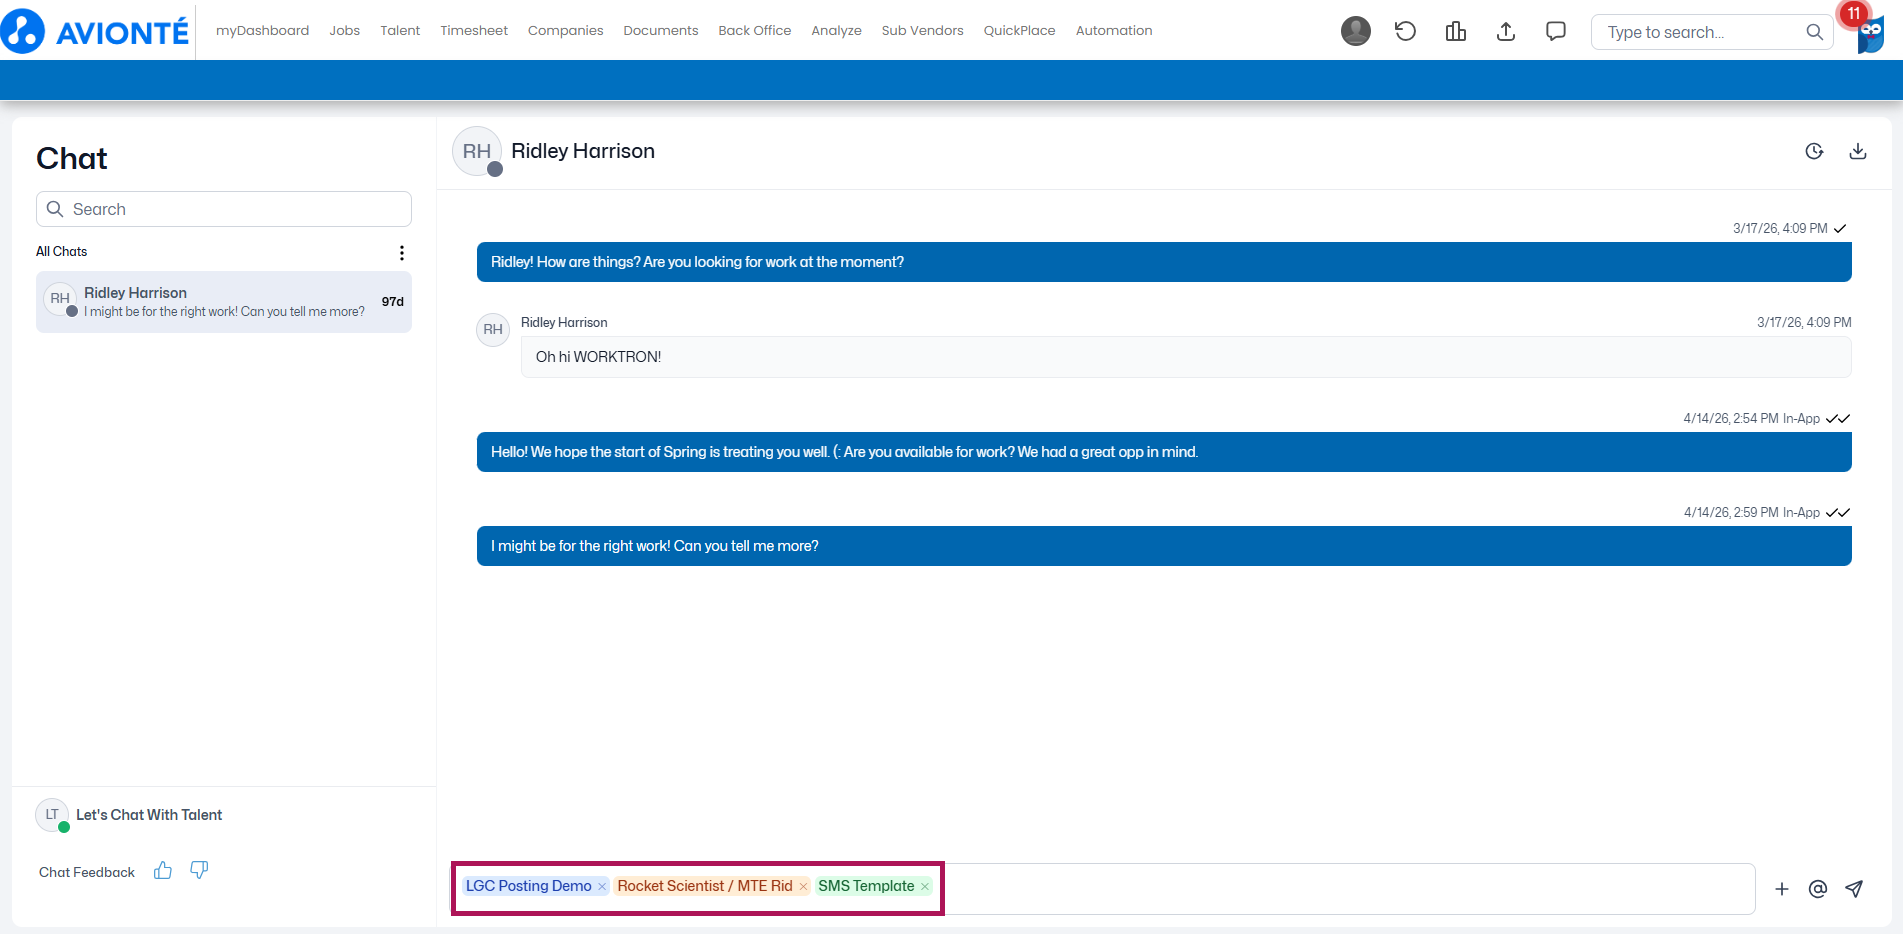Give thumbs up chat feedback
Image resolution: width=1903 pixels, height=934 pixels.
click(x=163, y=871)
